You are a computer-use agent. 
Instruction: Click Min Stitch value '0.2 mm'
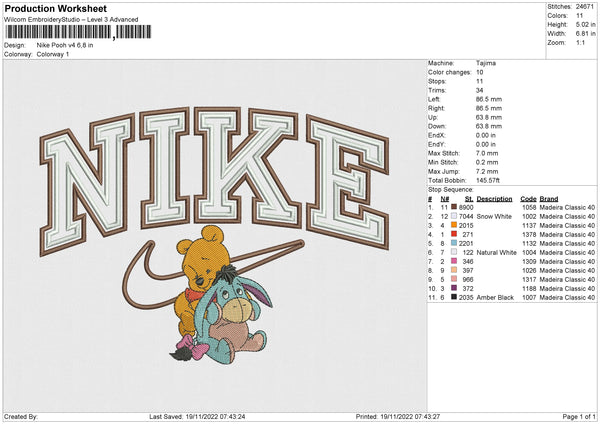[x=487, y=162]
